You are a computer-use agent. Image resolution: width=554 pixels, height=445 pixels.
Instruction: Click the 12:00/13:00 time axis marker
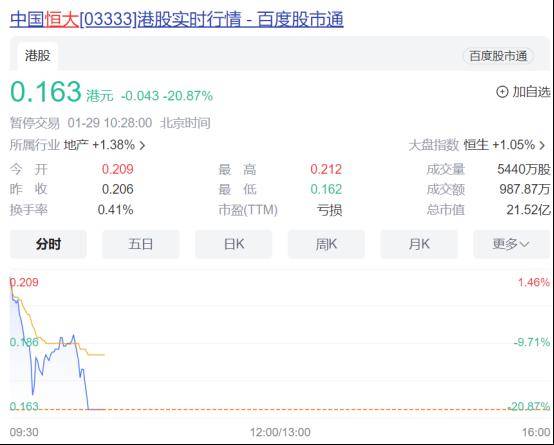click(280, 432)
